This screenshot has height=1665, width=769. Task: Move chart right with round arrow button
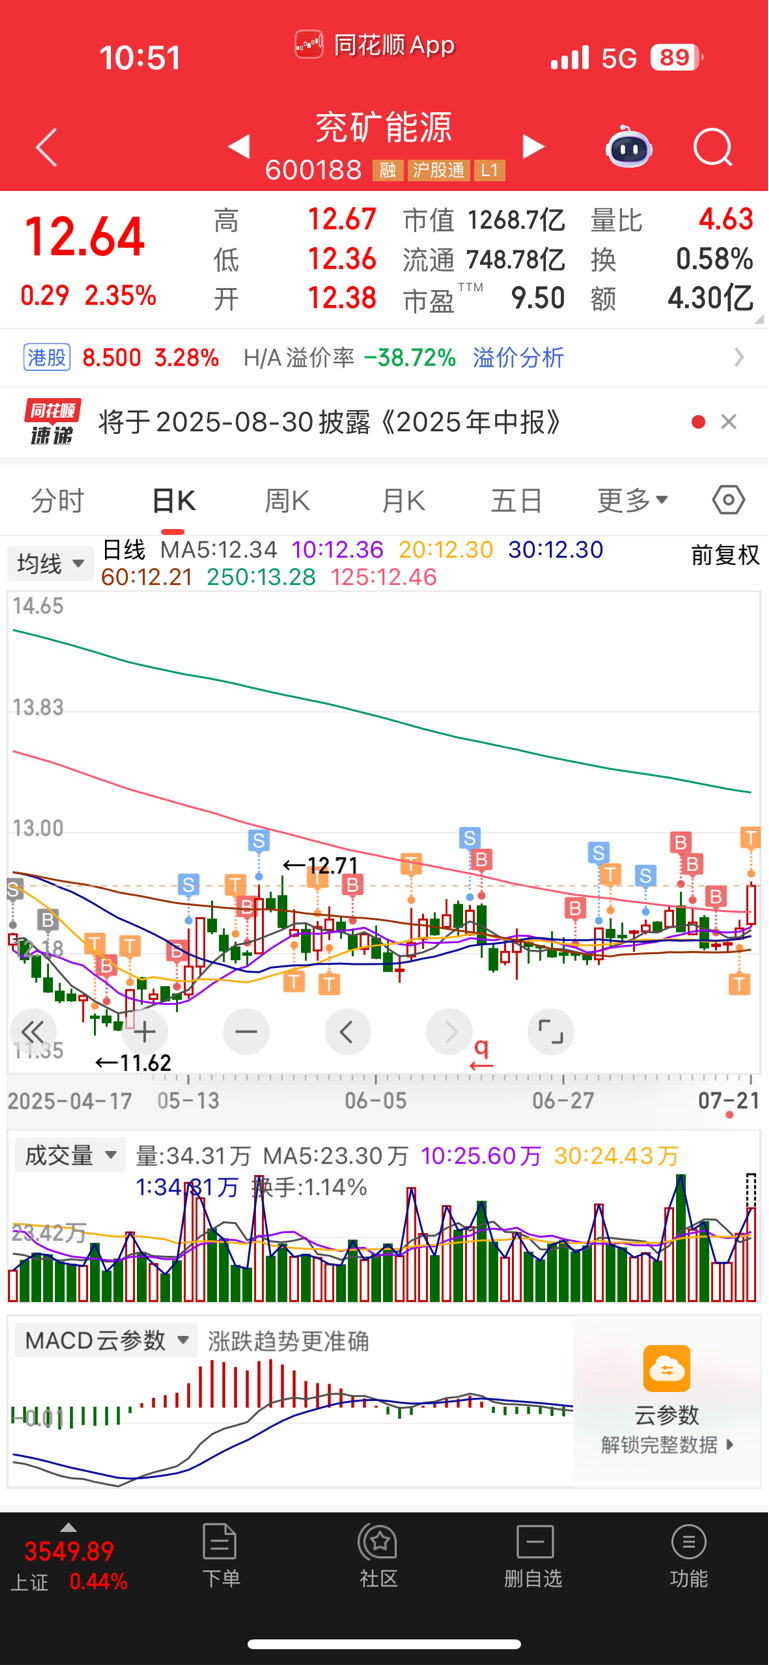[x=450, y=1031]
